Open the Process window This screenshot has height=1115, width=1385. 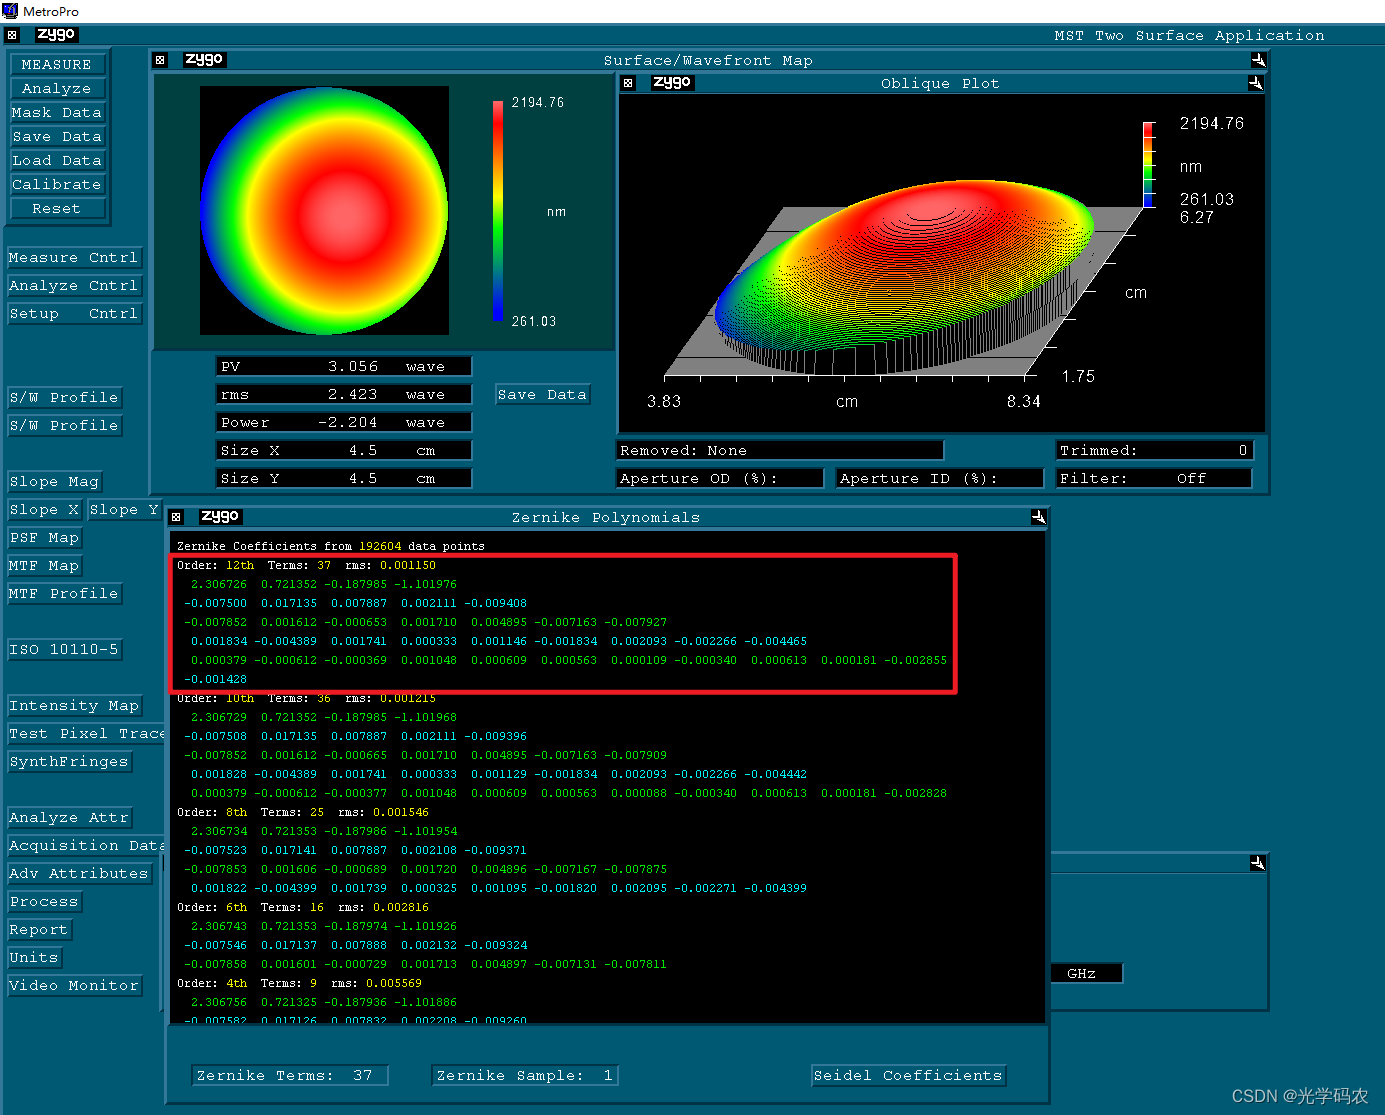44,902
